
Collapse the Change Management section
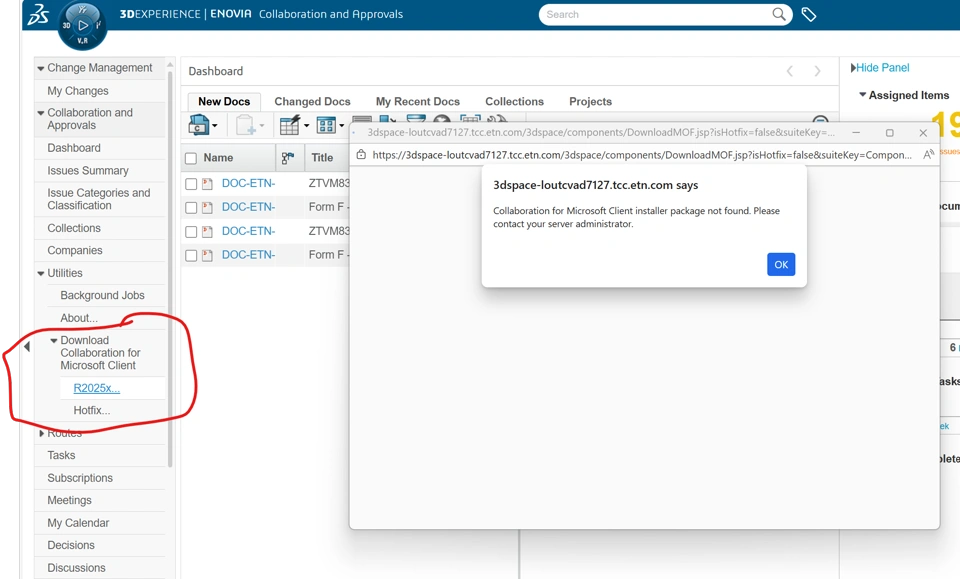(40, 69)
